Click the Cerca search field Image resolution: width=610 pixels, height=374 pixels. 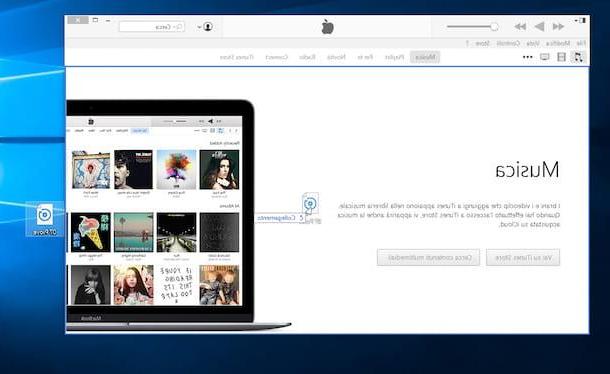pos(152,26)
